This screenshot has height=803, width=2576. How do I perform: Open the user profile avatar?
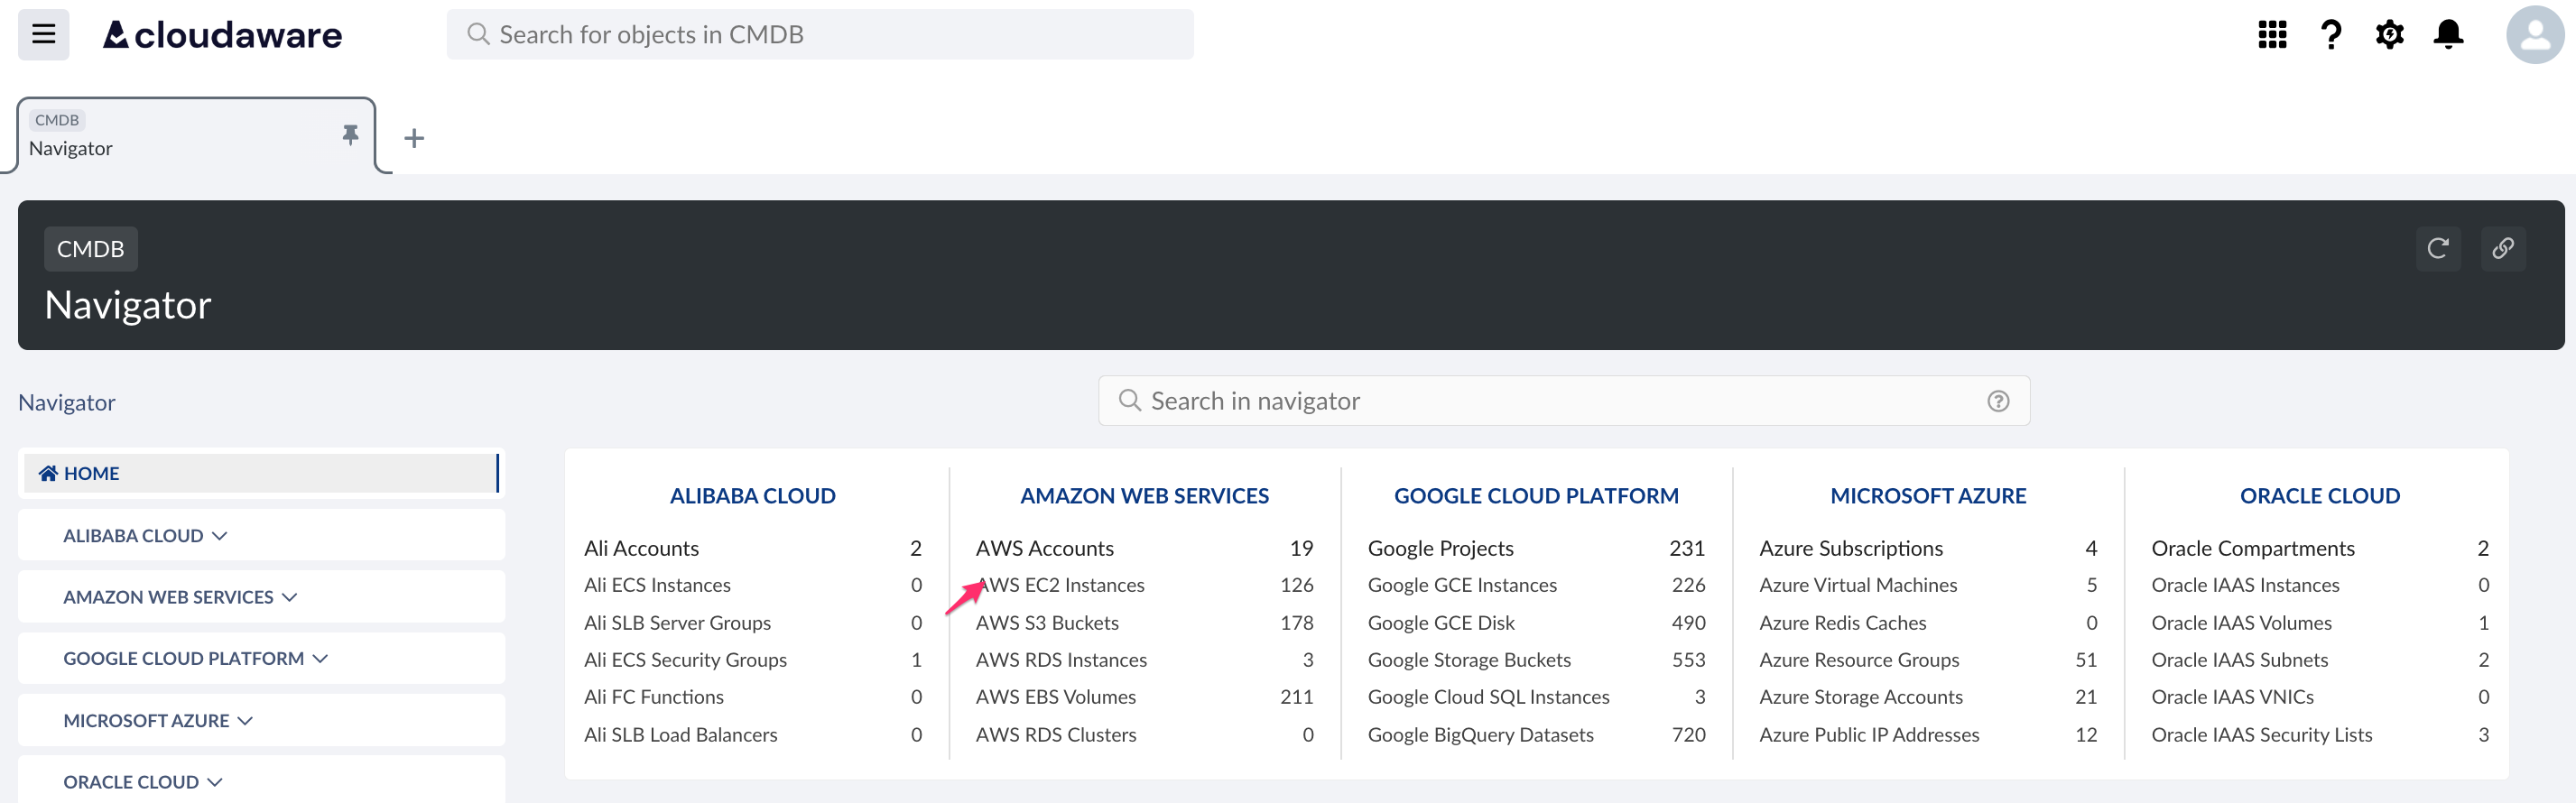[2533, 35]
